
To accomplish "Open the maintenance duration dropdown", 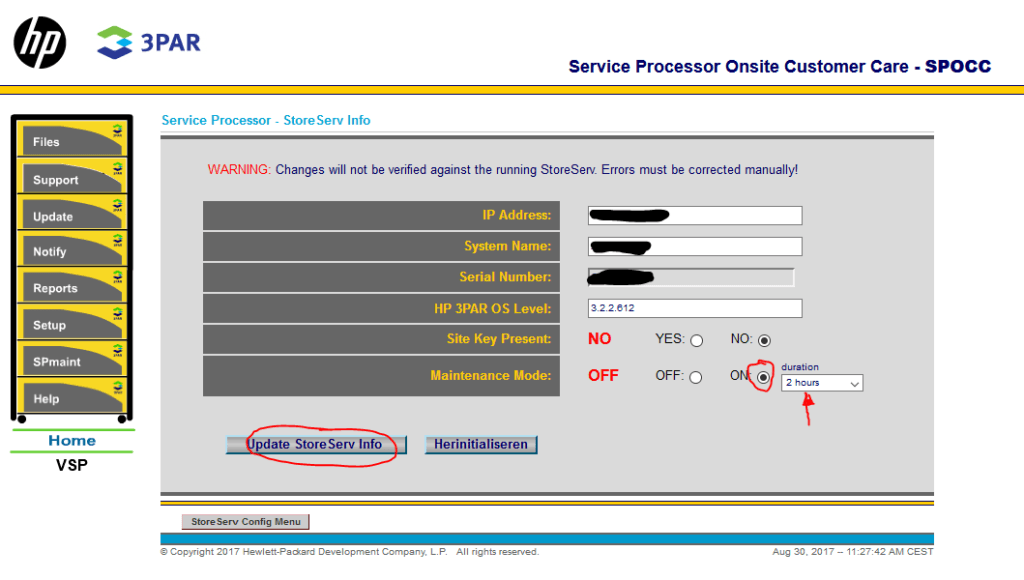I will [x=822, y=383].
